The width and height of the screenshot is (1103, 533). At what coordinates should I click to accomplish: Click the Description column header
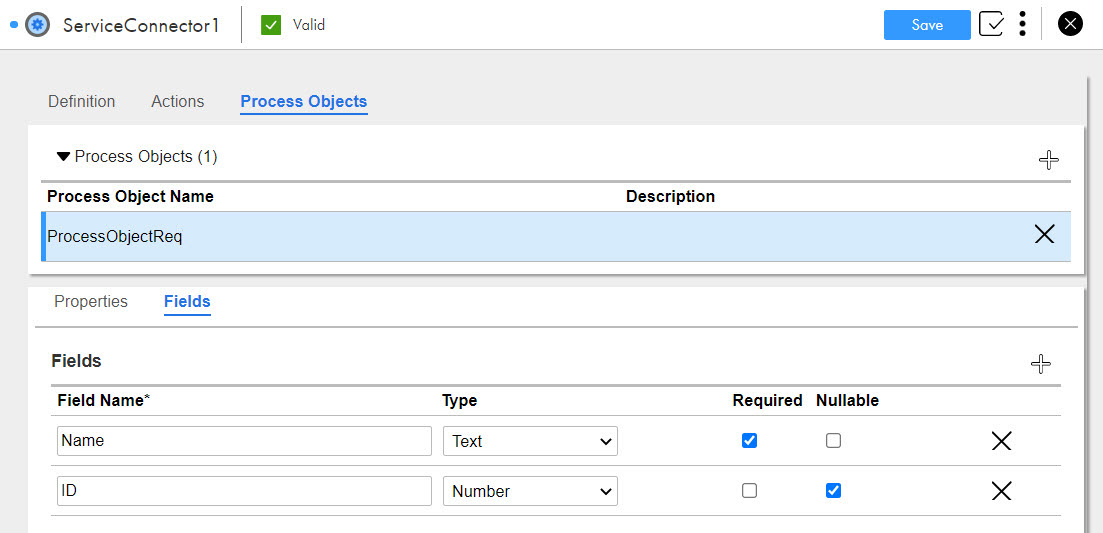click(670, 197)
